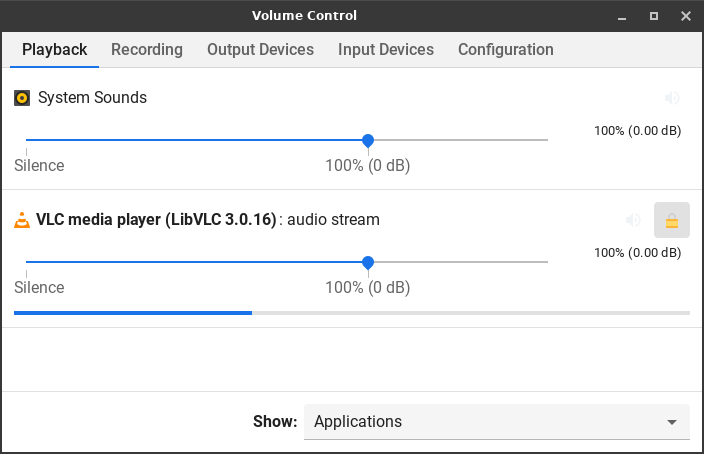Maximize the Volume Control window
Image resolution: width=704 pixels, height=454 pixels.
tap(654, 16)
